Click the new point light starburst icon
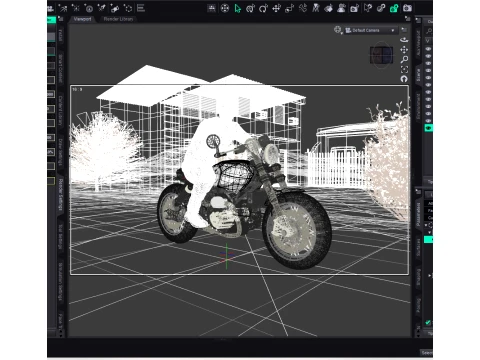 pos(76,8)
